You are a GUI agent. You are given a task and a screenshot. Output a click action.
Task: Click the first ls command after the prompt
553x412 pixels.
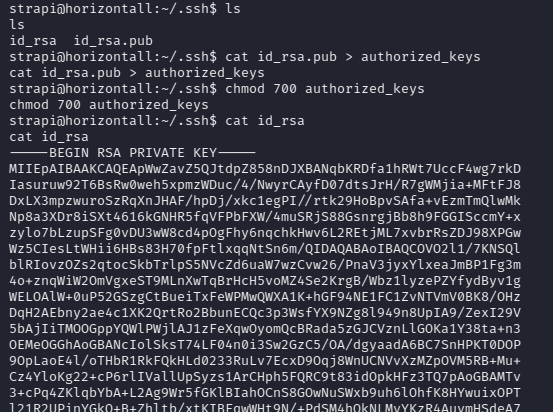pos(233,8)
